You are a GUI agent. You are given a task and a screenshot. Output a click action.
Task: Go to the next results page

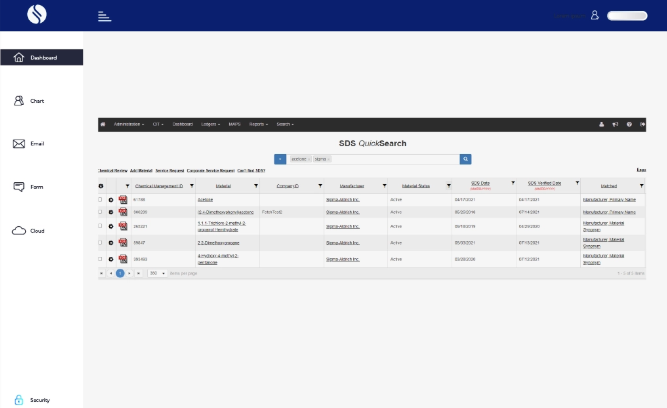click(x=129, y=273)
